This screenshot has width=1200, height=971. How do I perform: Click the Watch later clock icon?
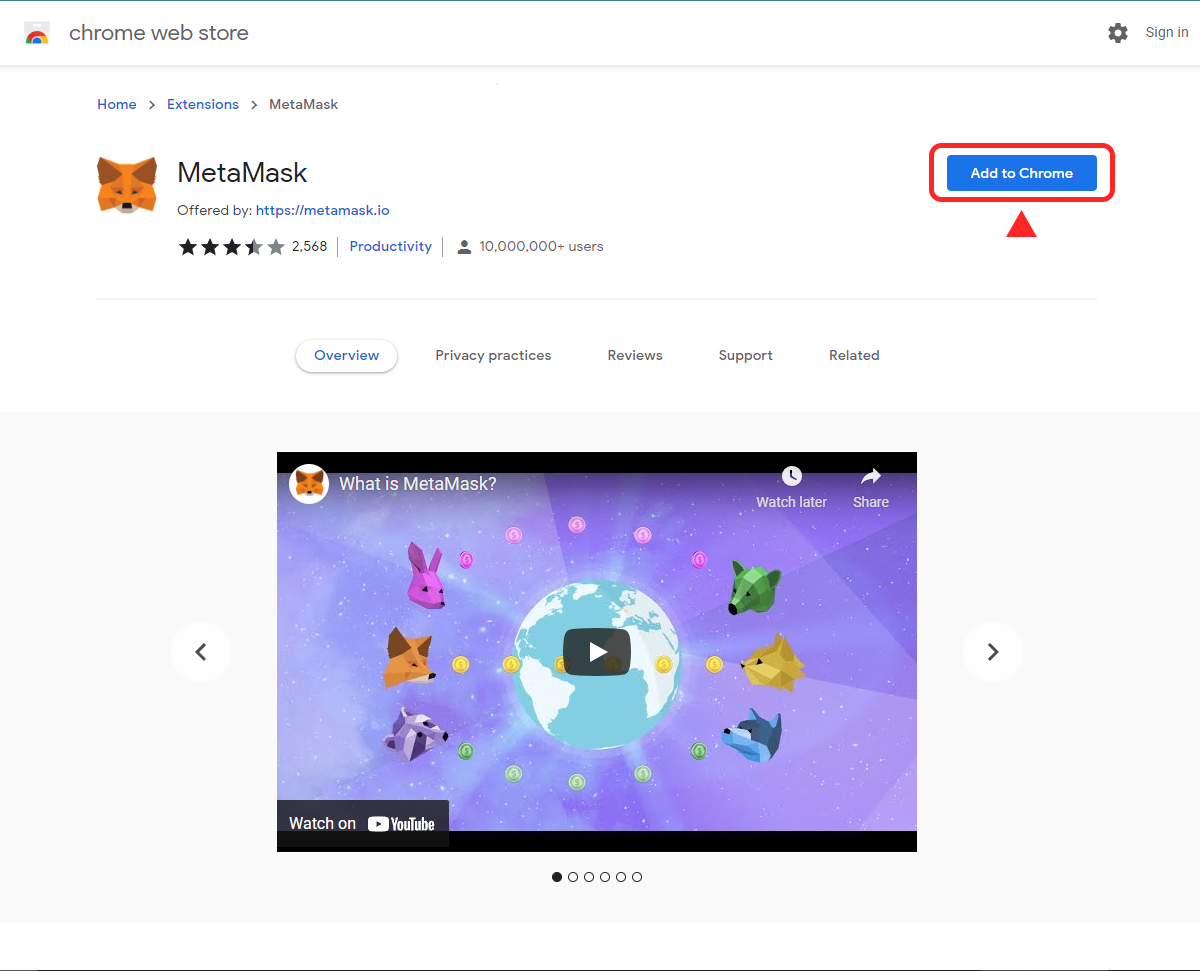(792, 476)
